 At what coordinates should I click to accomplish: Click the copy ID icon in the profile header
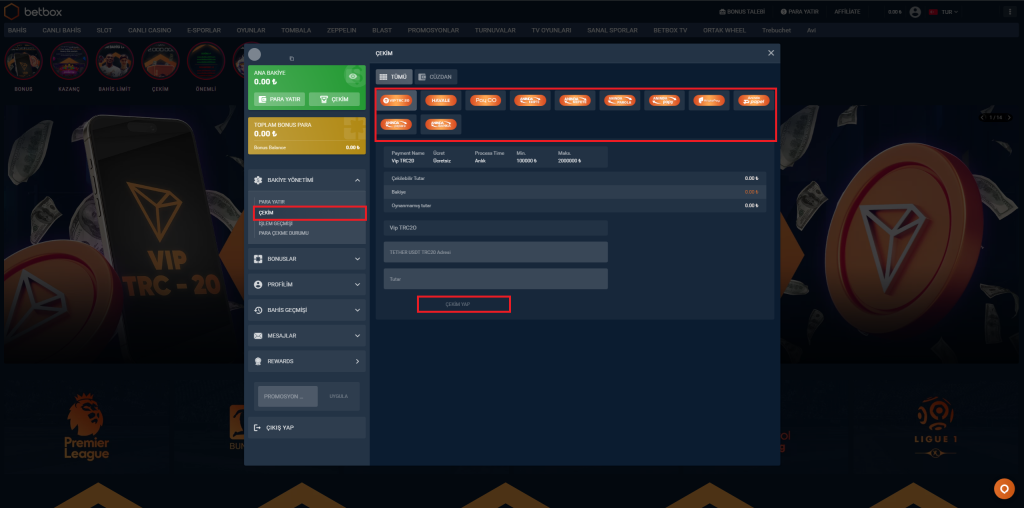(291, 59)
